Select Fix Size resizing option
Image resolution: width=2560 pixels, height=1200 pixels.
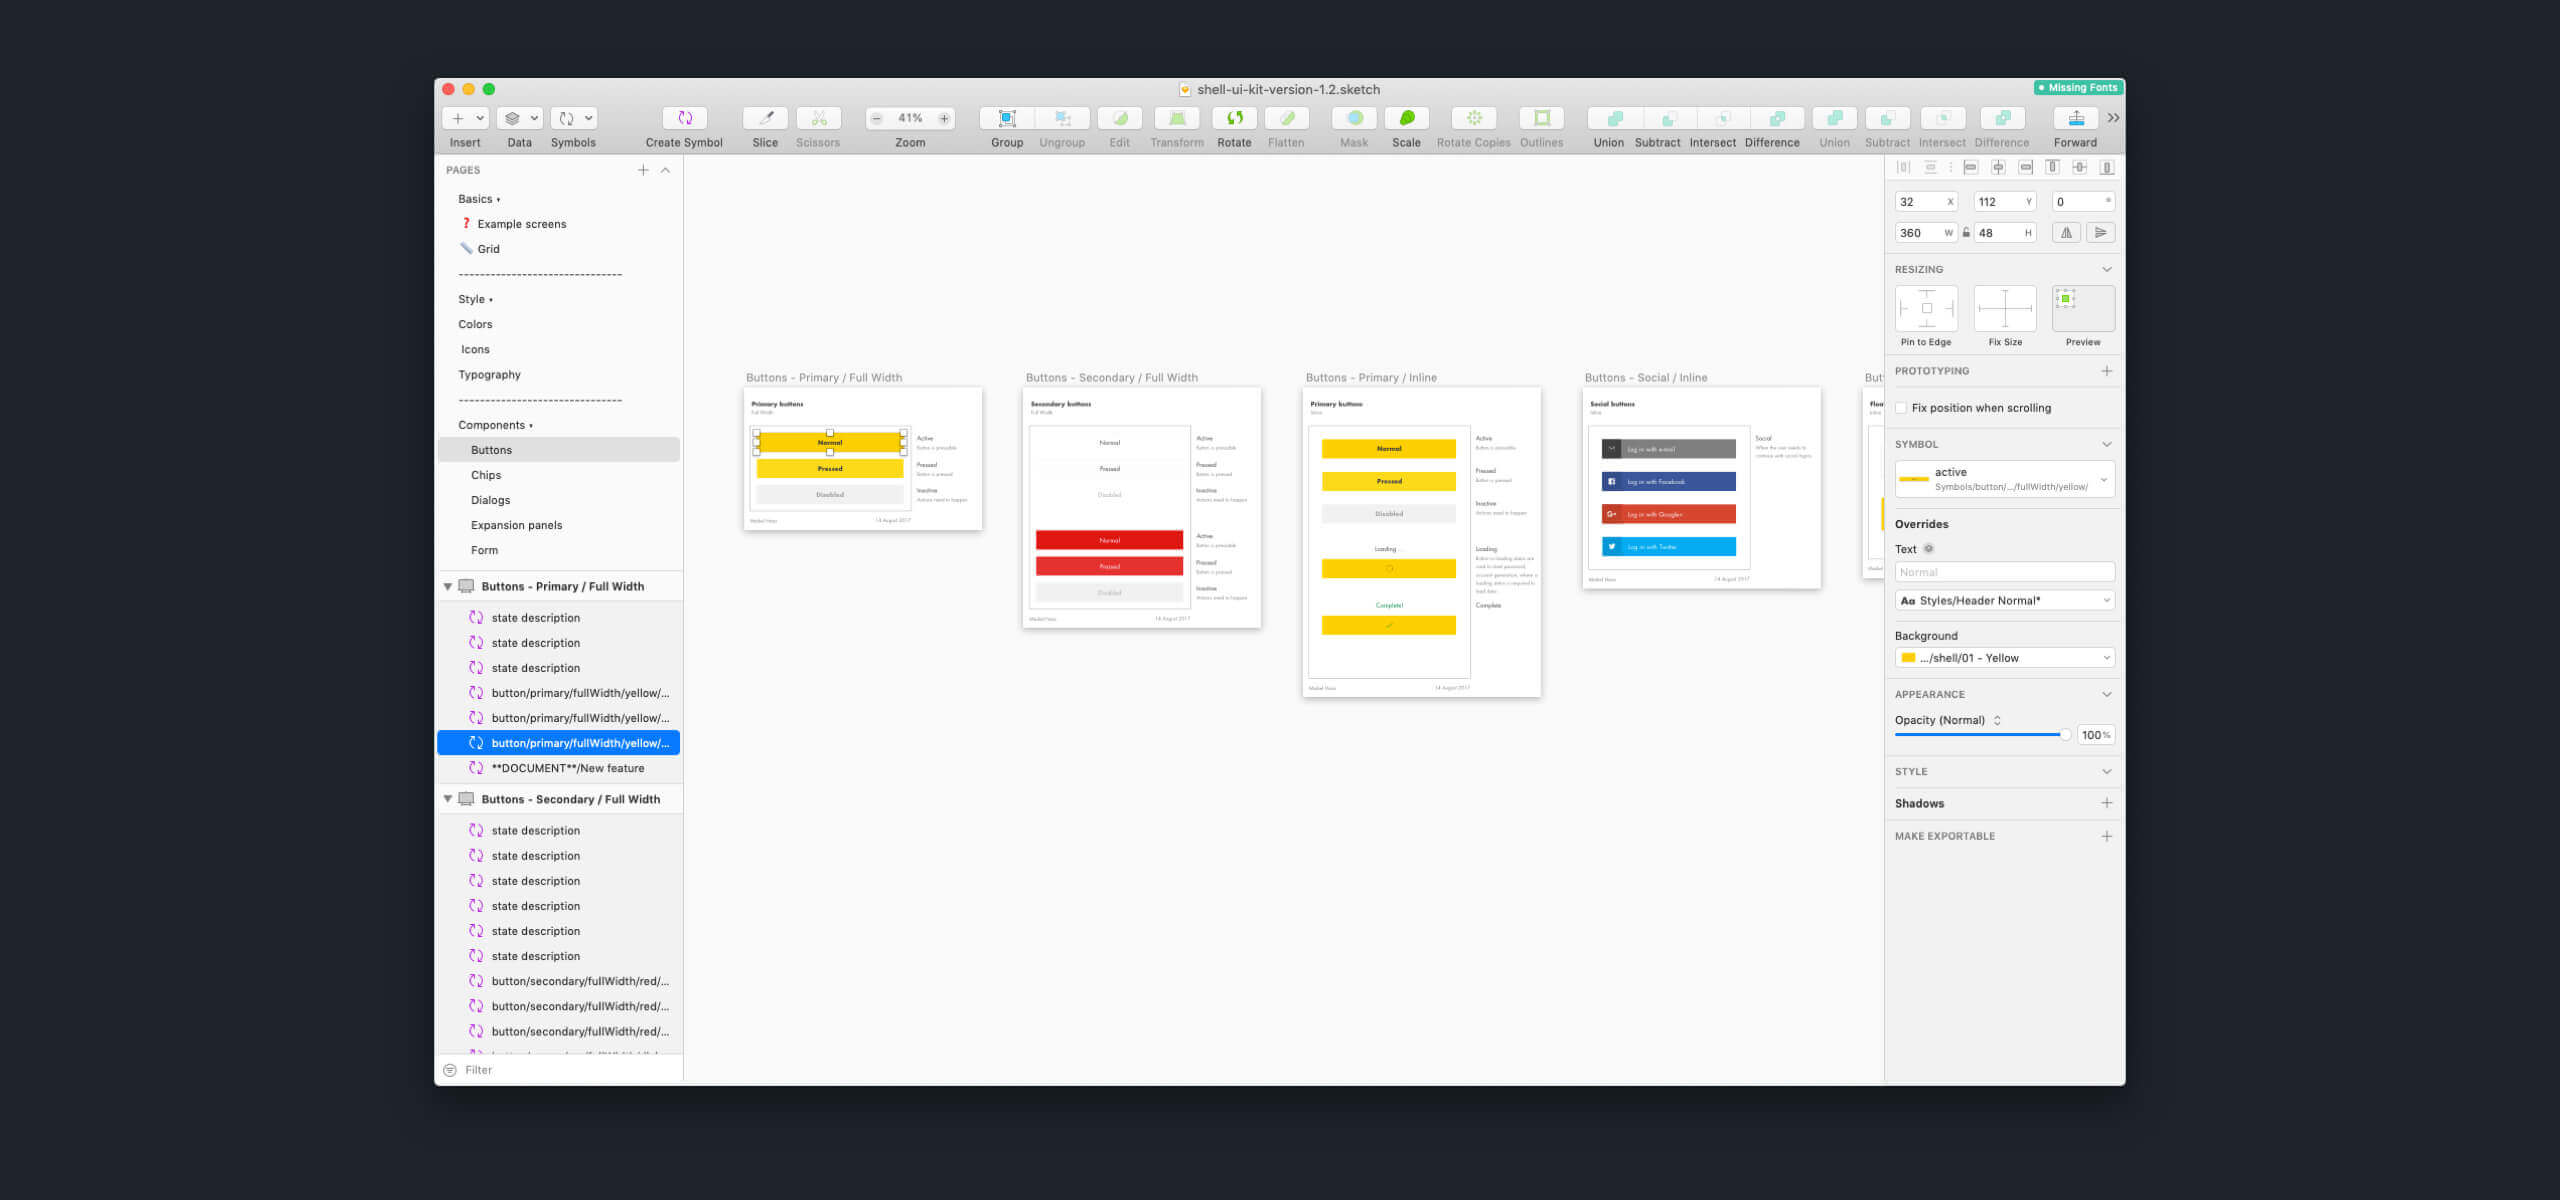tap(2004, 308)
